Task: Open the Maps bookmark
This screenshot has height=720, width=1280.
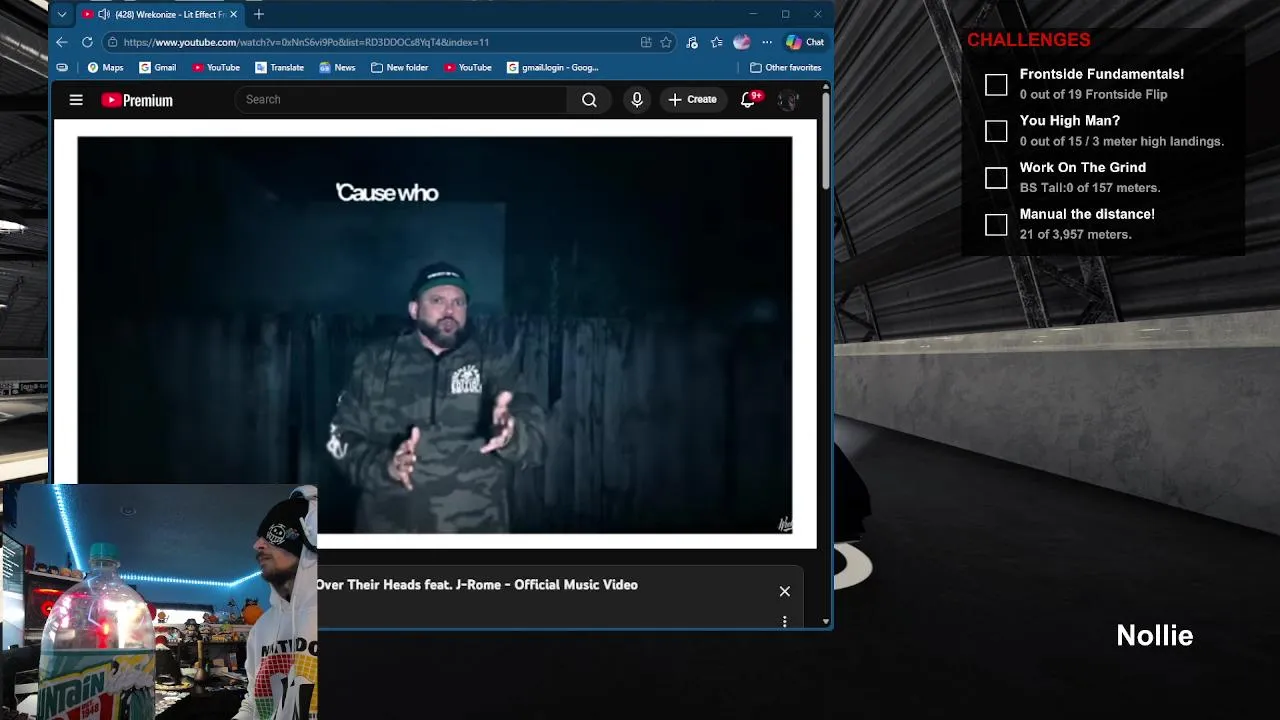Action: tap(105, 67)
